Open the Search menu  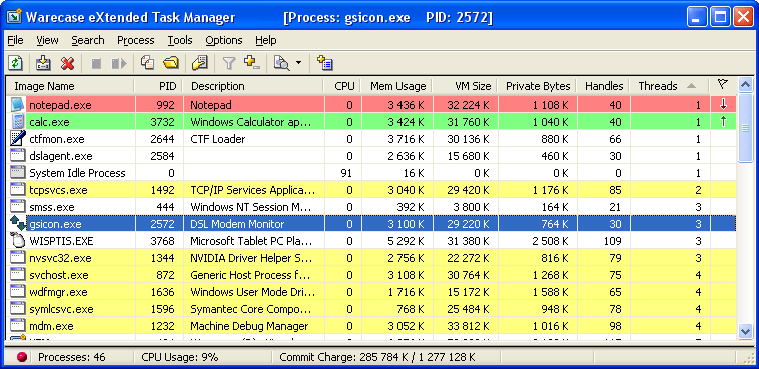[x=88, y=40]
